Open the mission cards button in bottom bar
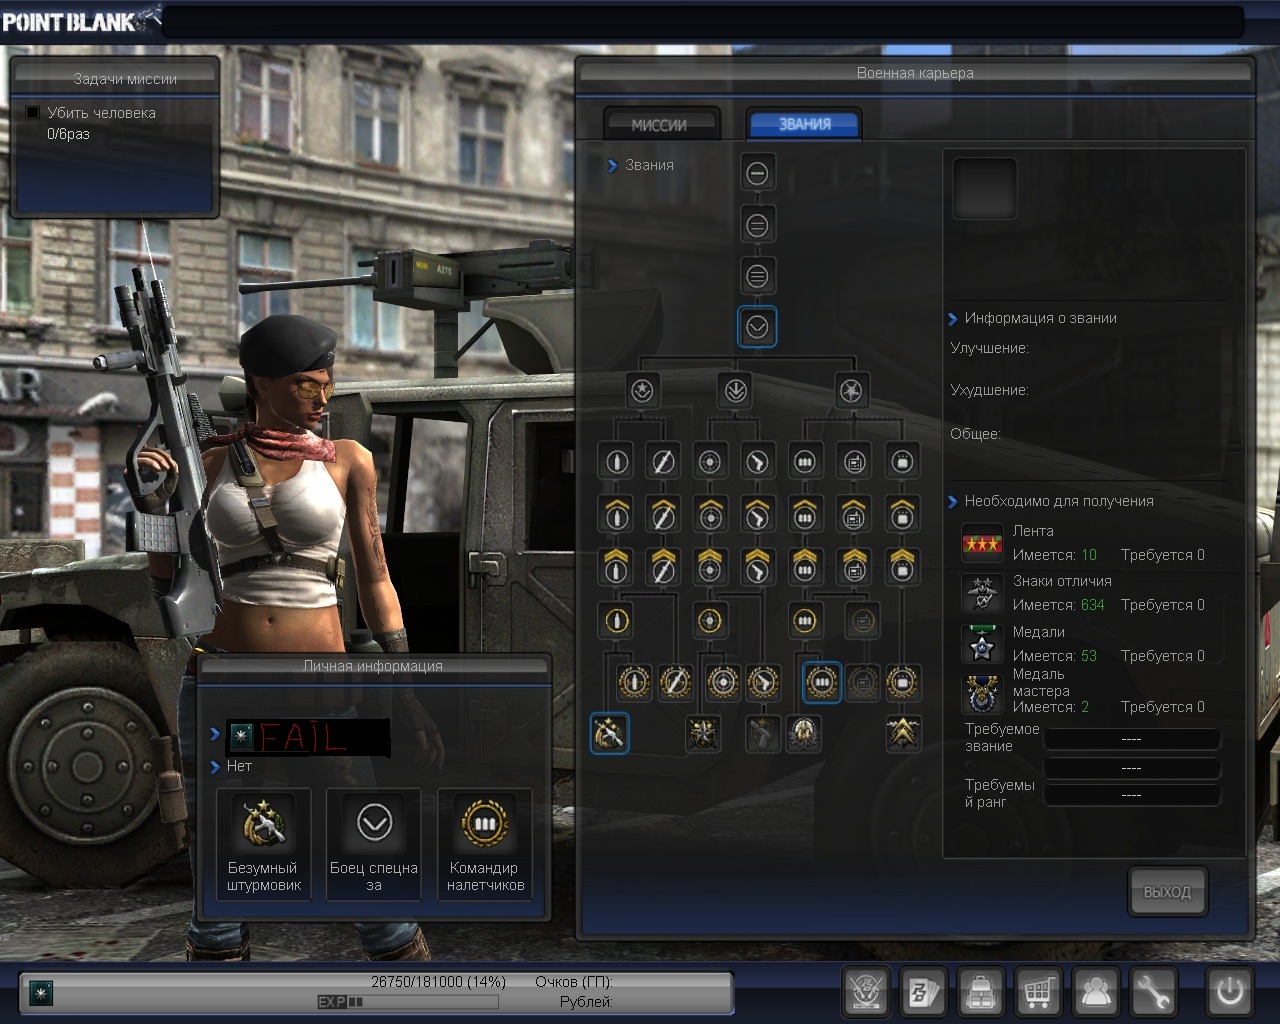Viewport: 1280px width, 1024px height. [x=923, y=992]
